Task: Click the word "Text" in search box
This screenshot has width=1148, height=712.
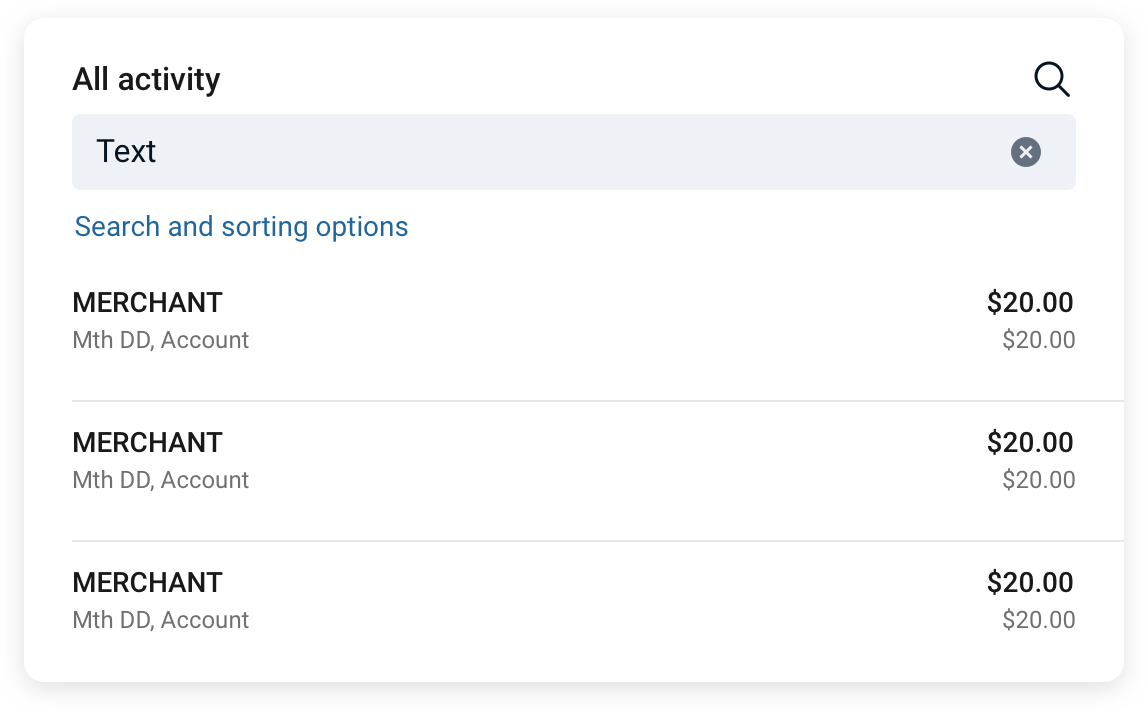Action: 126,152
